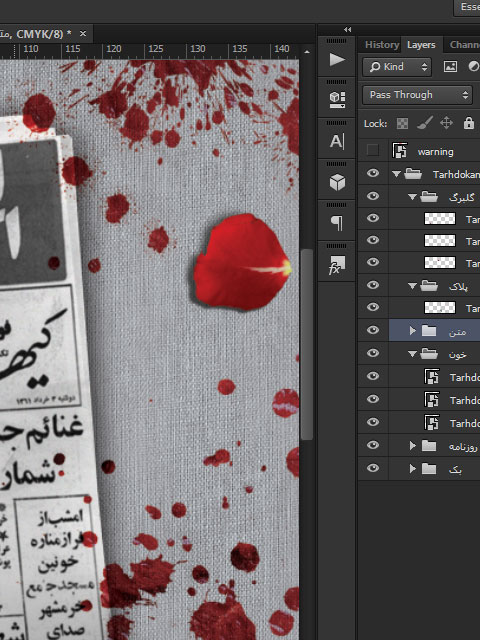Open the Essentials workspace switcher

point(467,7)
